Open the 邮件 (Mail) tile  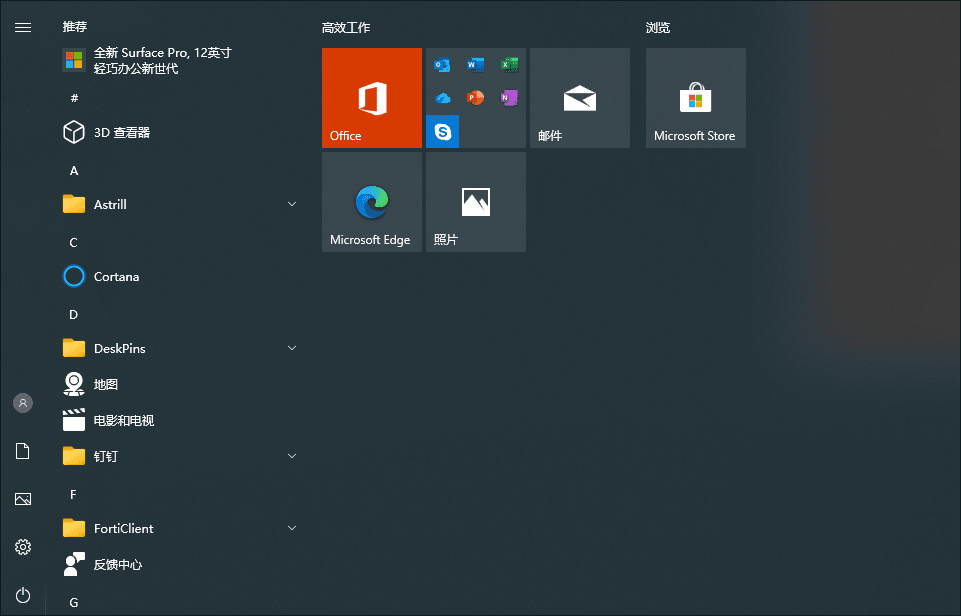580,97
